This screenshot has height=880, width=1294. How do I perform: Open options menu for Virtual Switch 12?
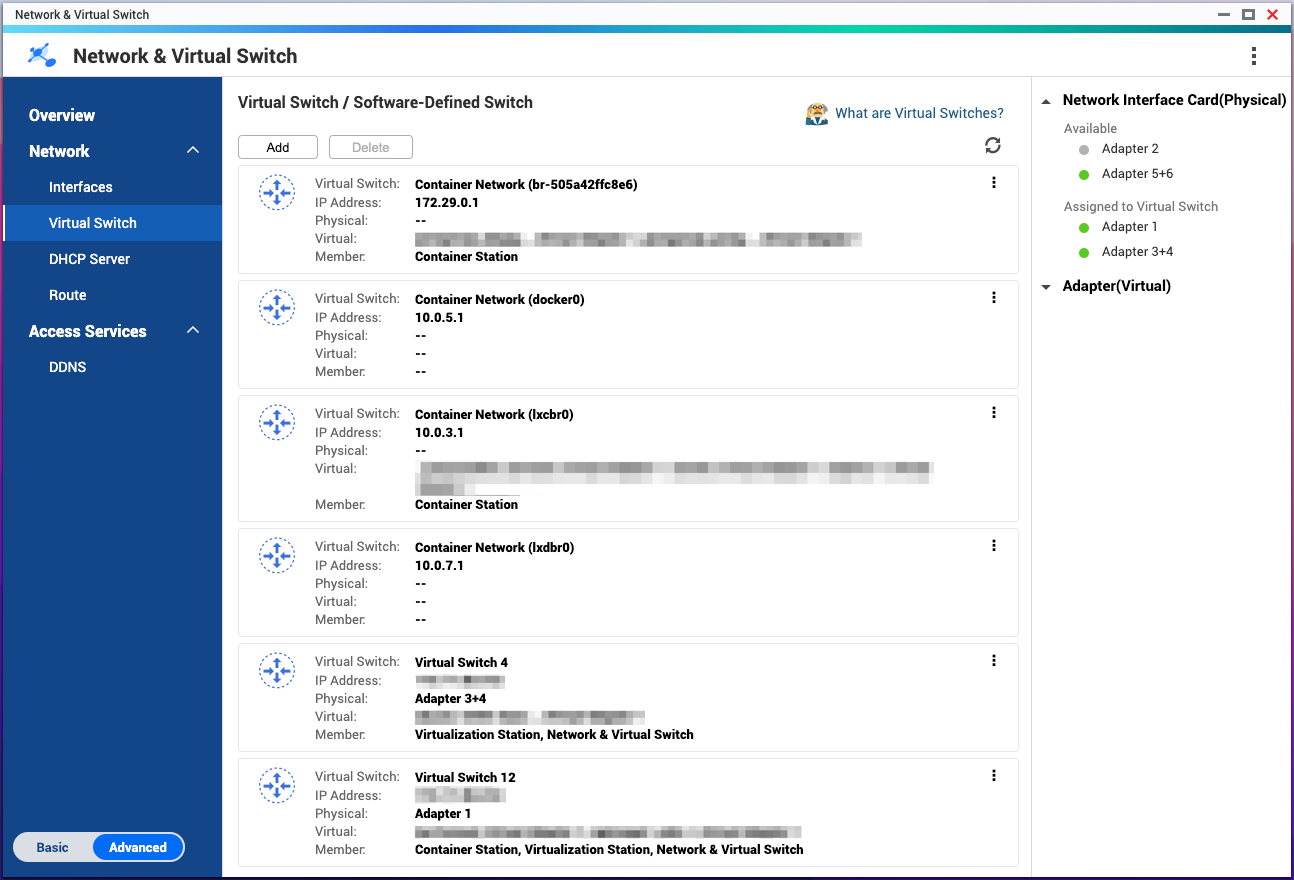click(993, 776)
